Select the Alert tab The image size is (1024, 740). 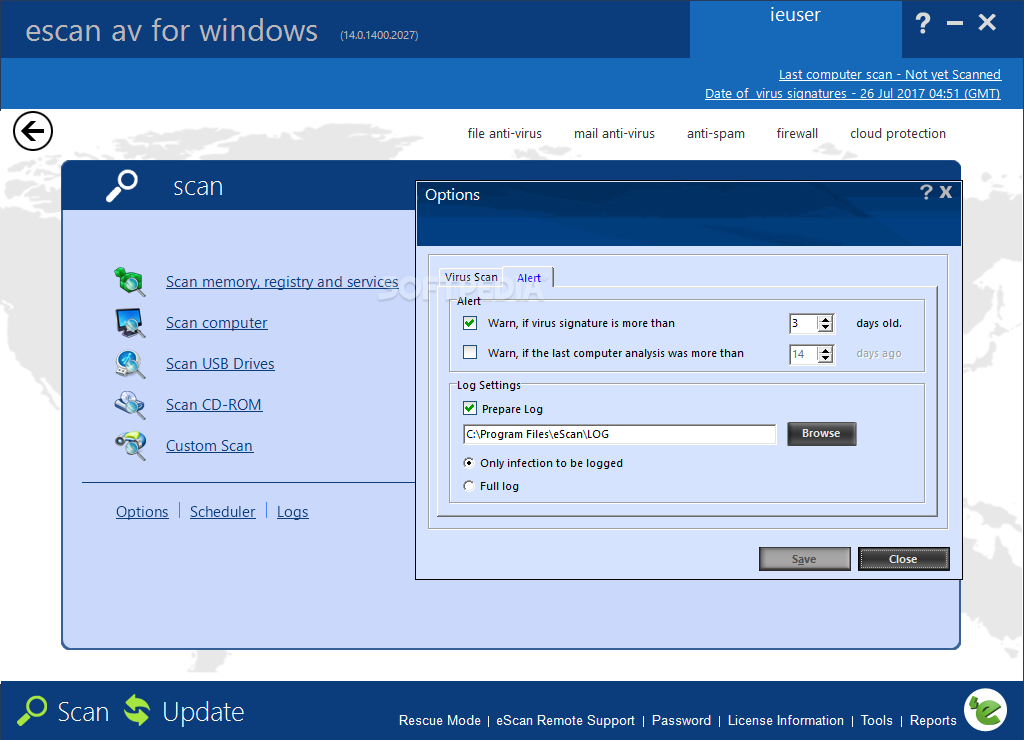tap(528, 277)
